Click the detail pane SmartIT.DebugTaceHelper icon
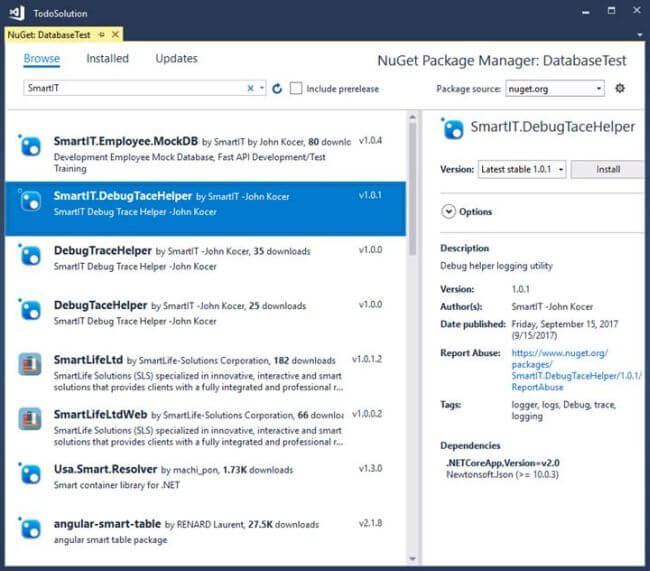Viewport: 650px width, 571px height. [x=452, y=129]
